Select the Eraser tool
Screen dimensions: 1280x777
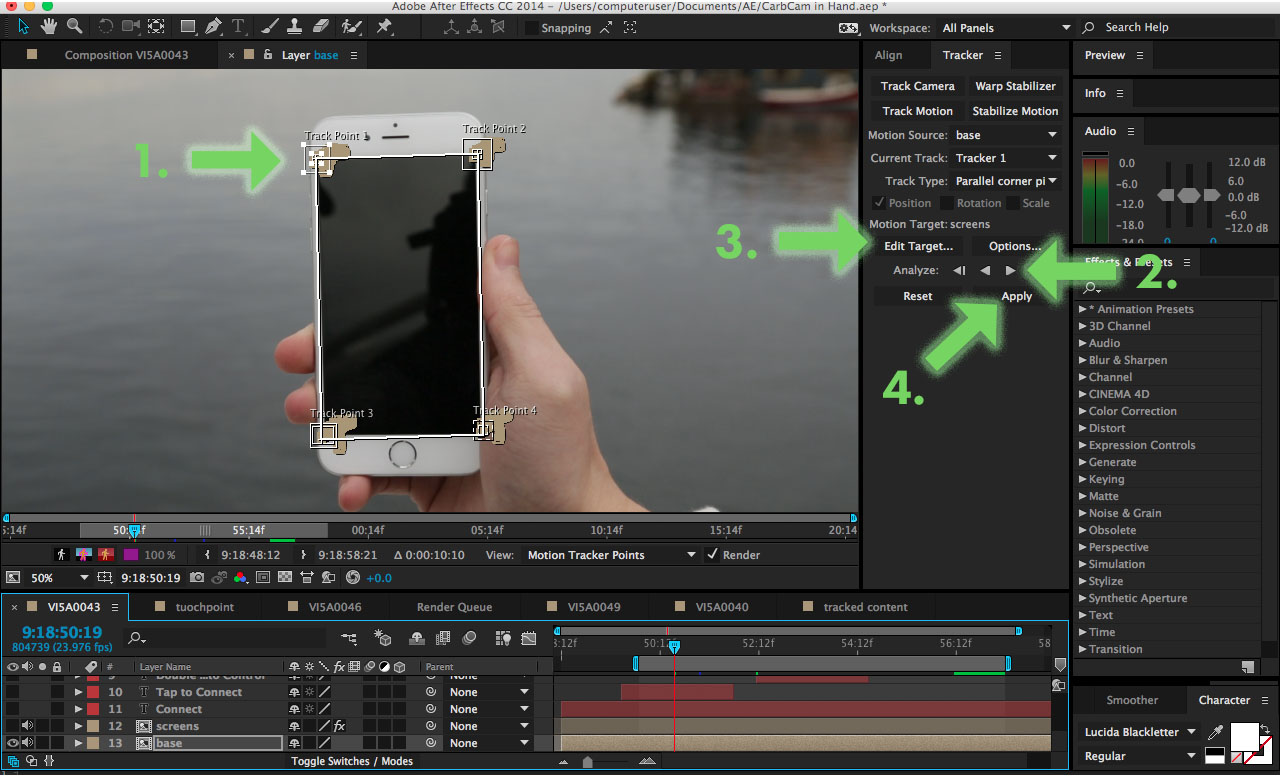pyautogui.click(x=320, y=27)
